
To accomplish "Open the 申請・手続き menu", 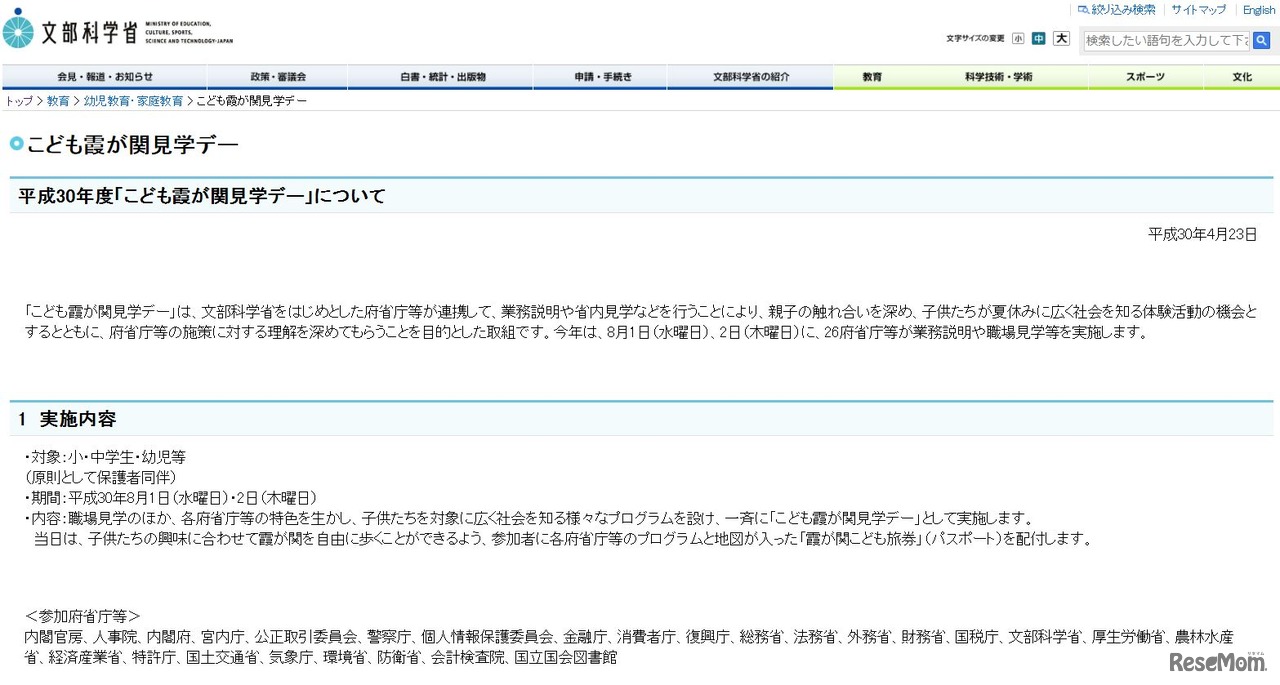I will [x=599, y=76].
